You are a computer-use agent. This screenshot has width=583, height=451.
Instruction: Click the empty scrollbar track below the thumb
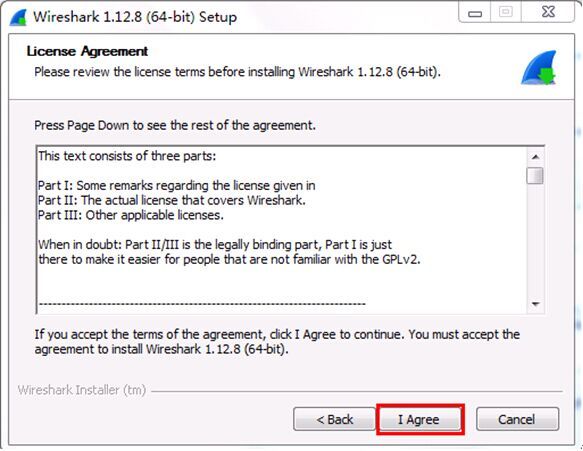coord(535,241)
